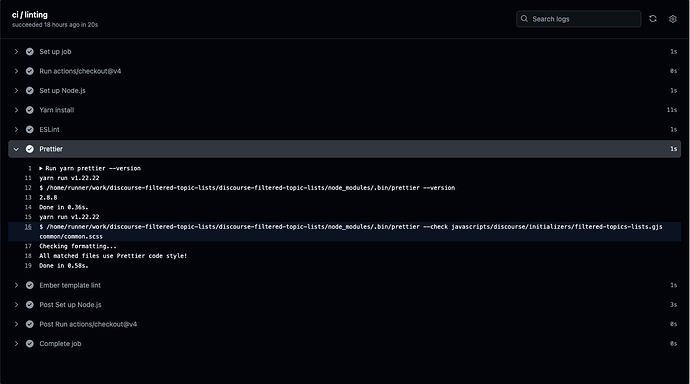Click the 'Set up job' step label

pos(55,51)
